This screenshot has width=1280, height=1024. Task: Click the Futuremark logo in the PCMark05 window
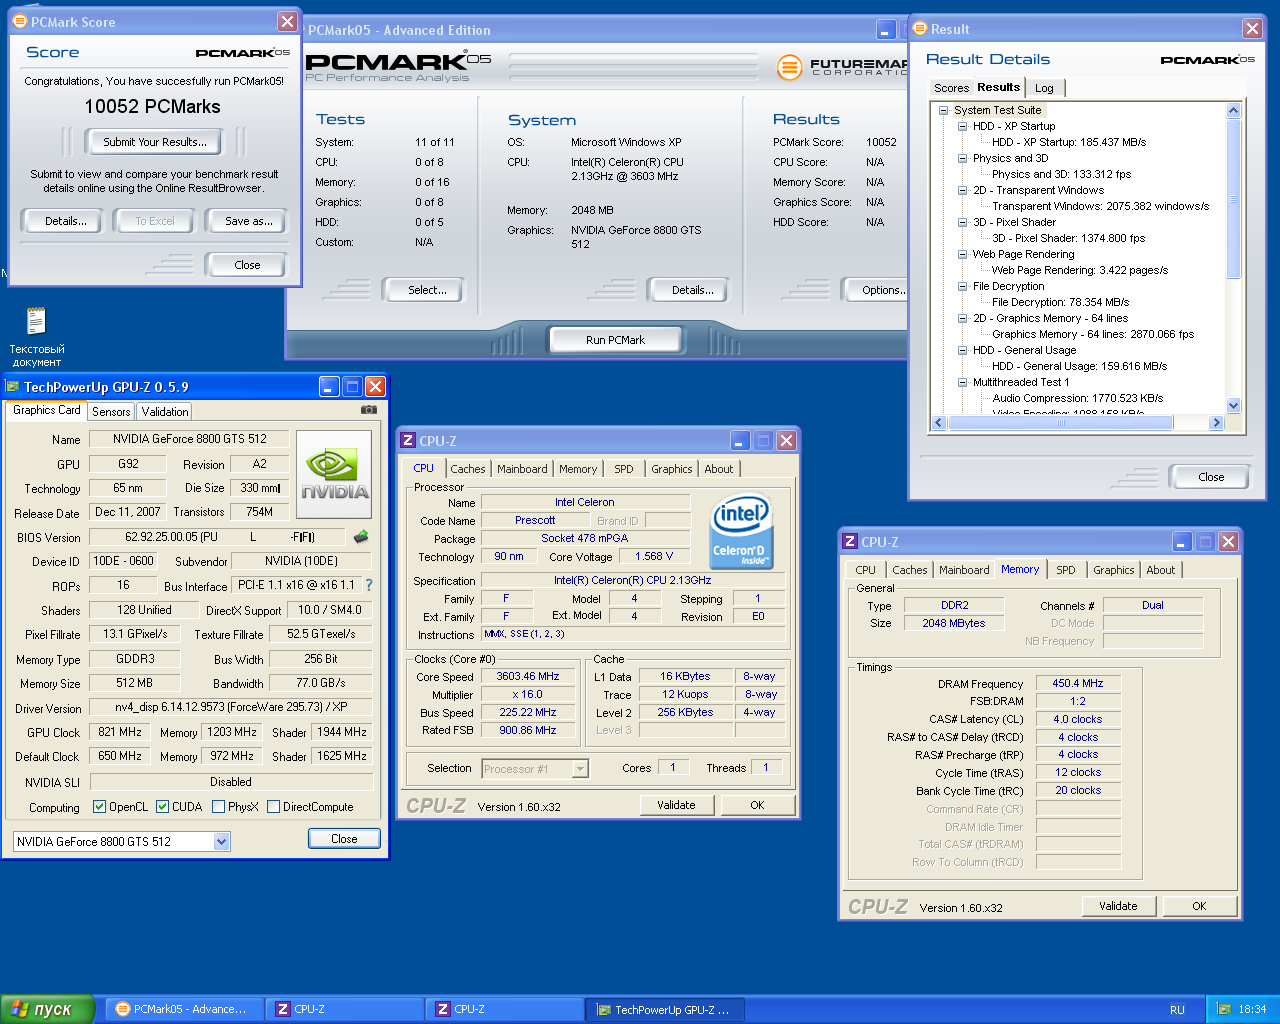pos(842,68)
